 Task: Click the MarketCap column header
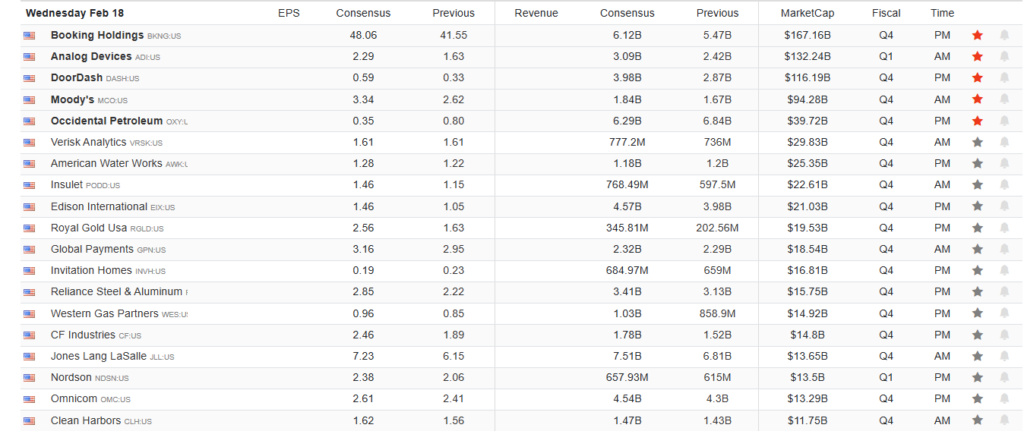pyautogui.click(x=807, y=13)
